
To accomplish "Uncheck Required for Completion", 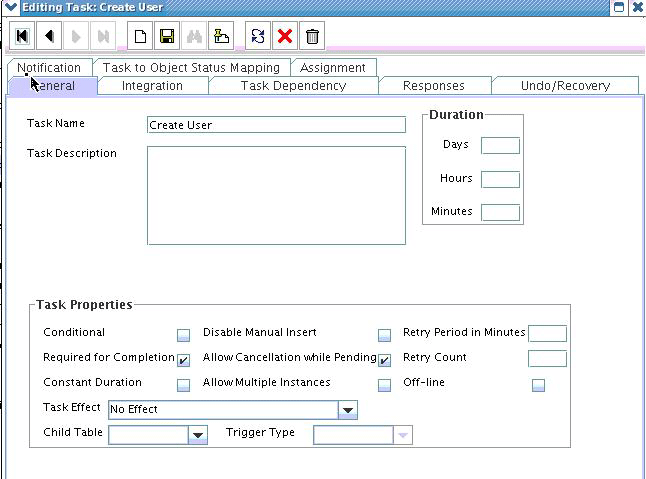I will point(183,360).
